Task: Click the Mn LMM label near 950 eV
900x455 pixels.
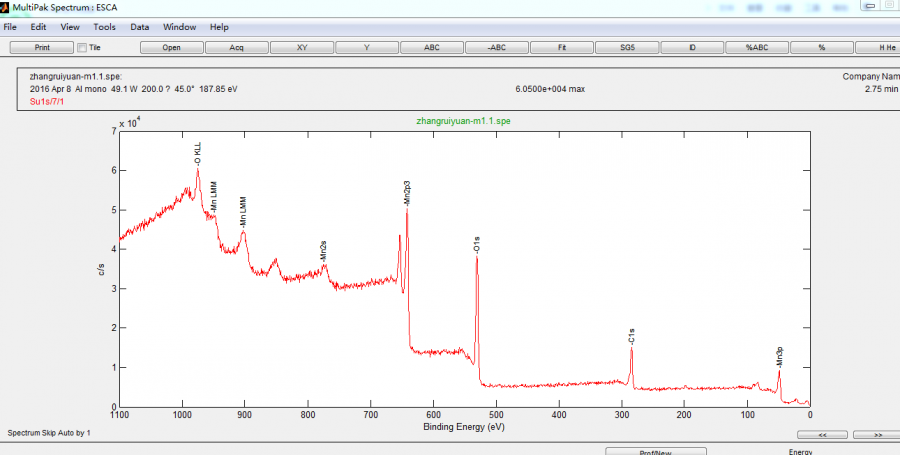Action: coord(214,199)
